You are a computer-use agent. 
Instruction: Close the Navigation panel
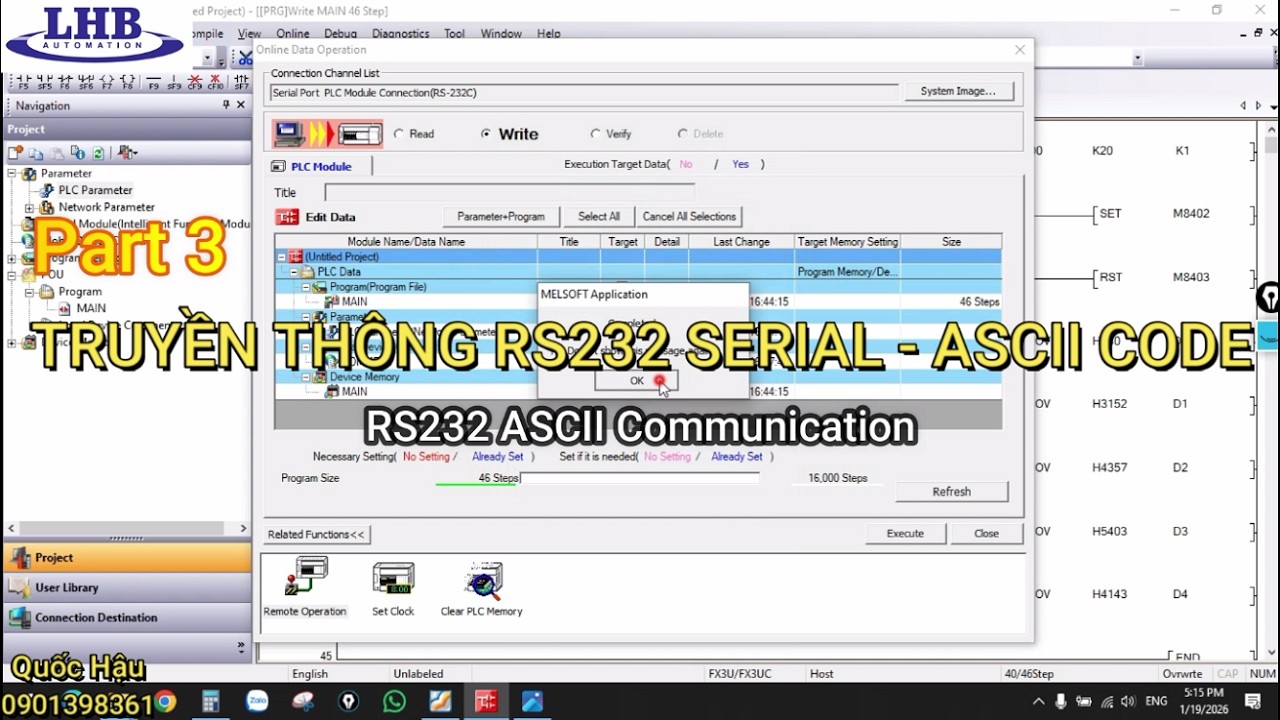click(x=241, y=105)
